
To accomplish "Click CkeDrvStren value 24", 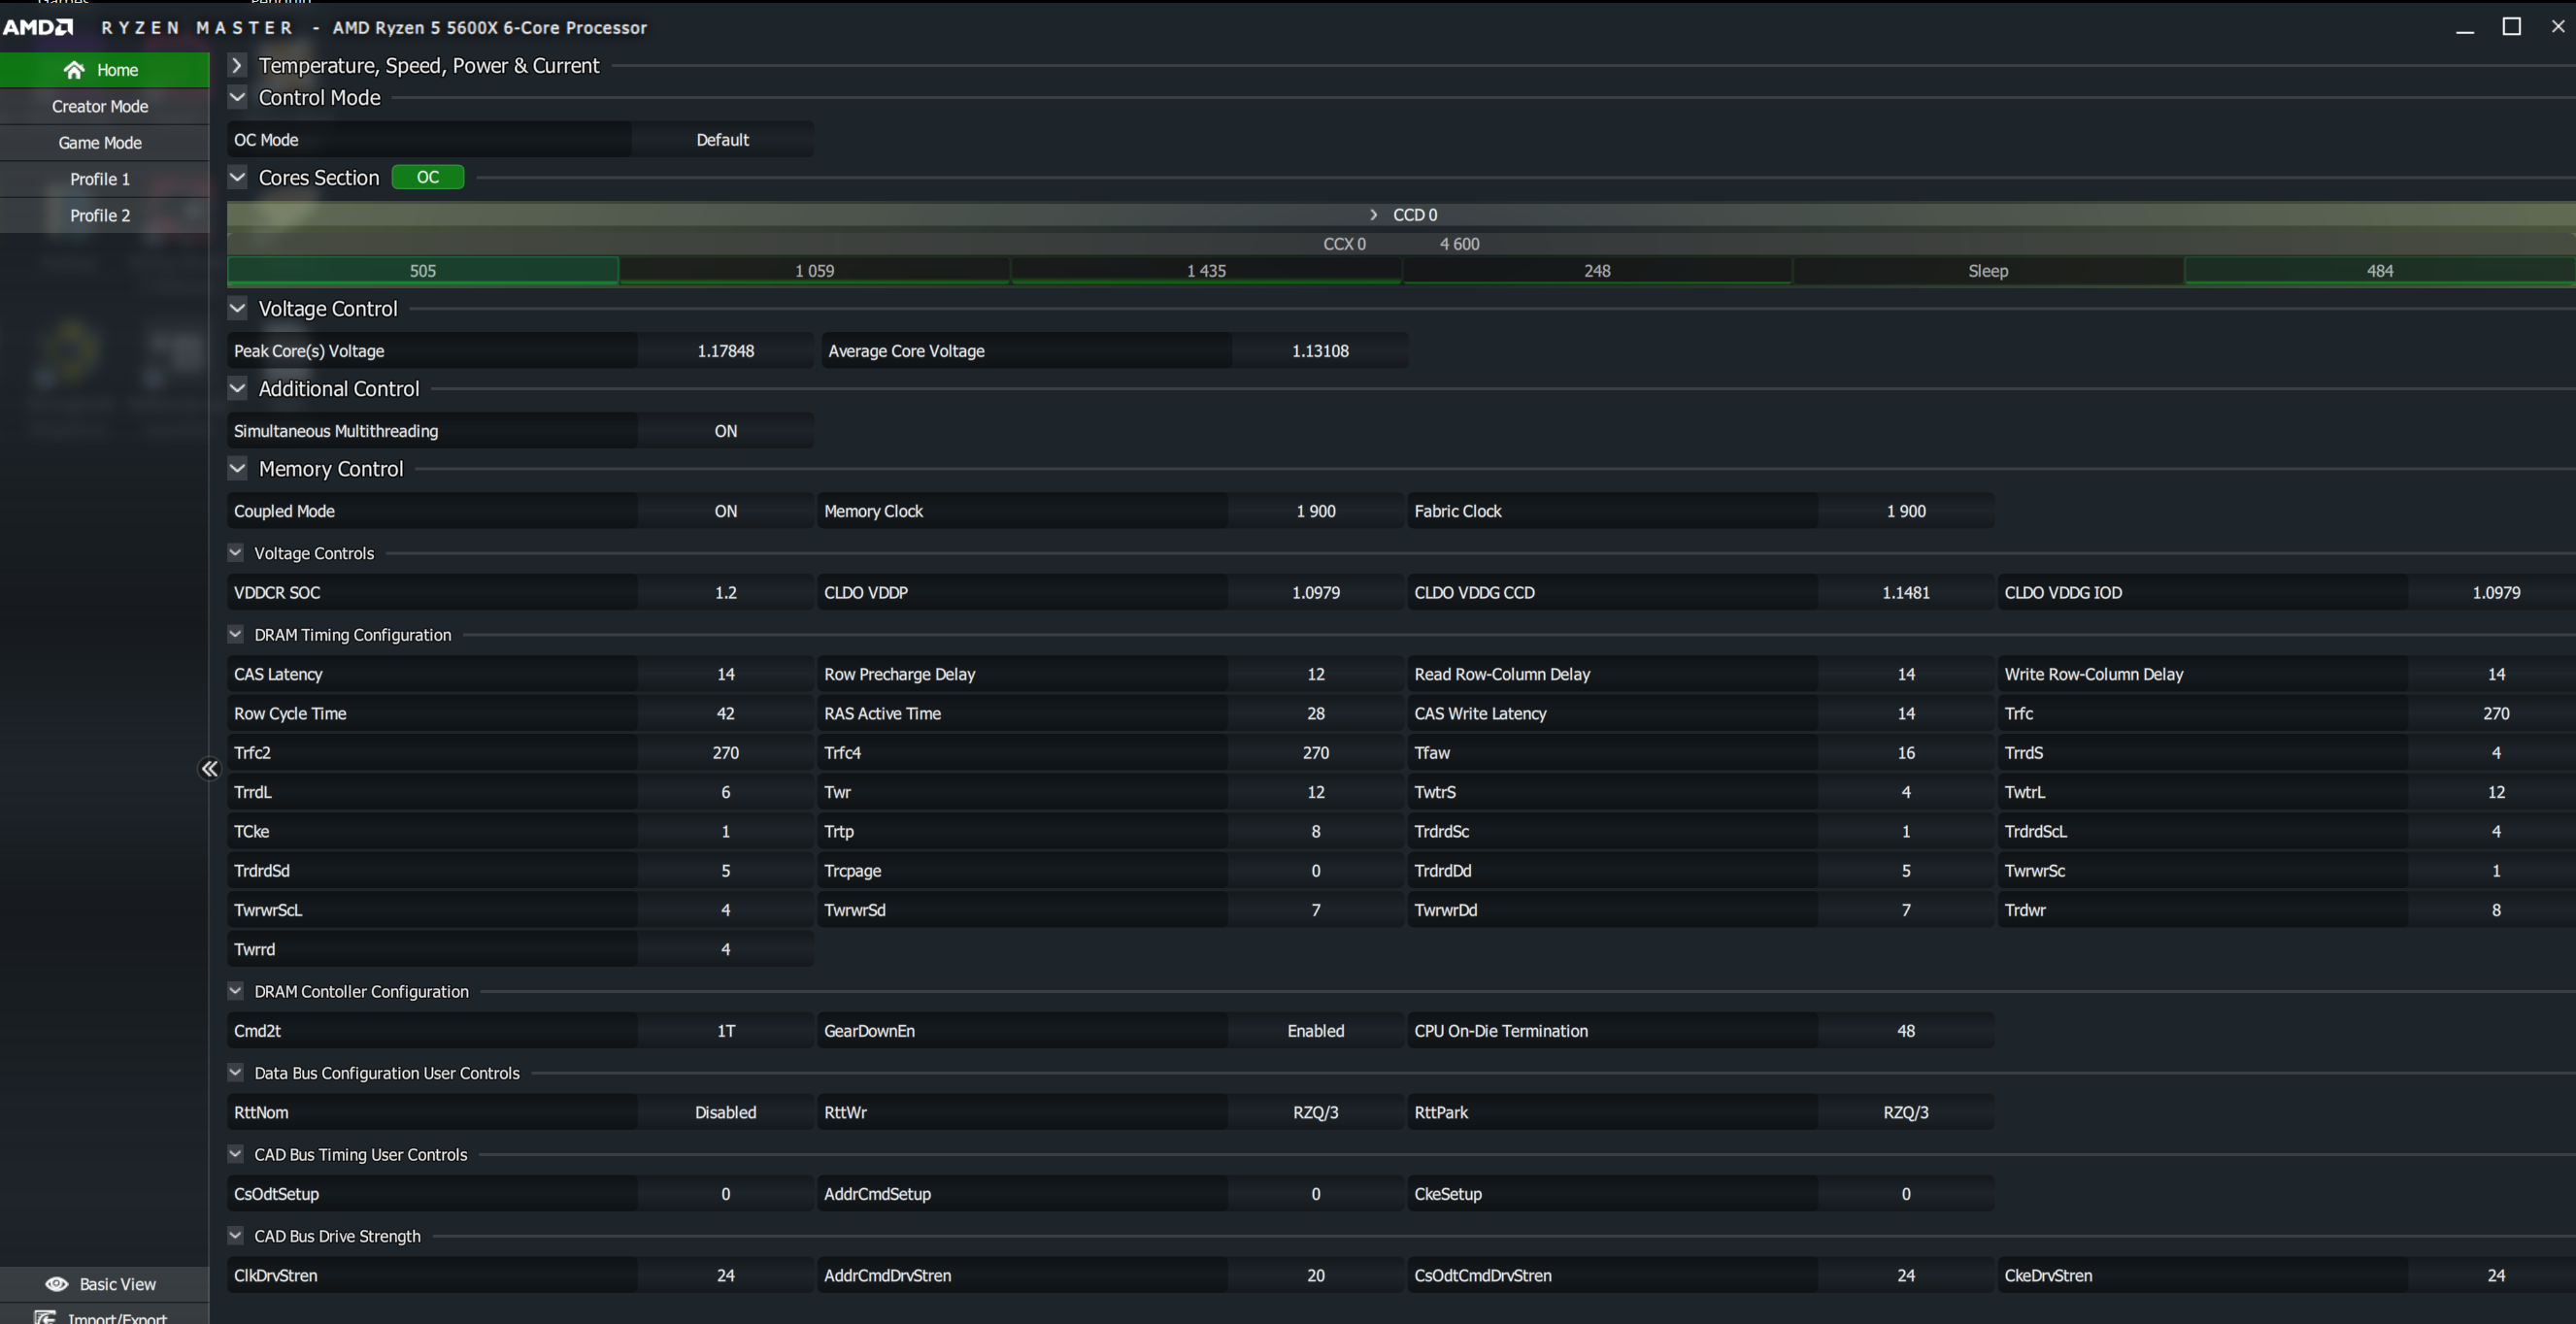I will [2496, 1276].
